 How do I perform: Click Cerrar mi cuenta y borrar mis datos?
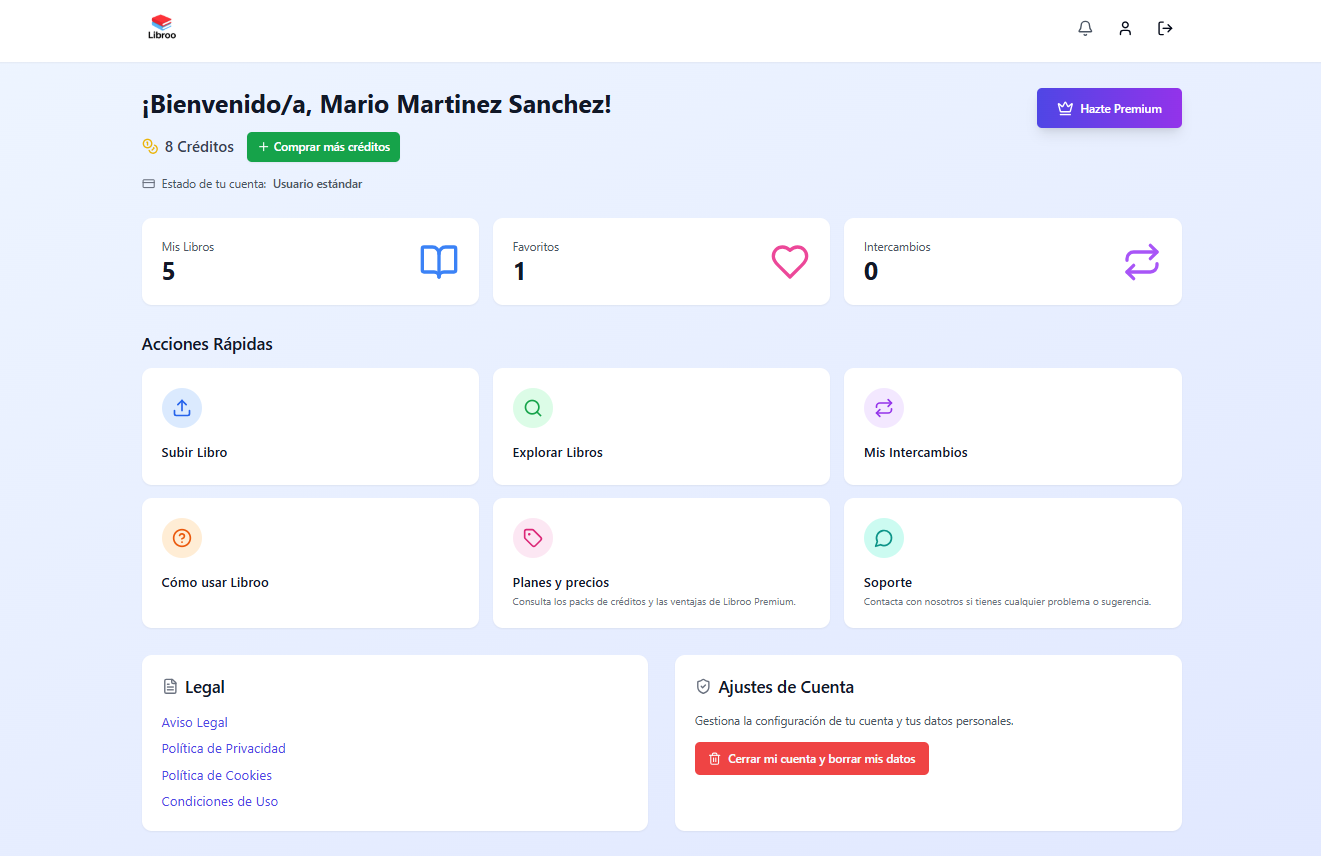coord(811,759)
